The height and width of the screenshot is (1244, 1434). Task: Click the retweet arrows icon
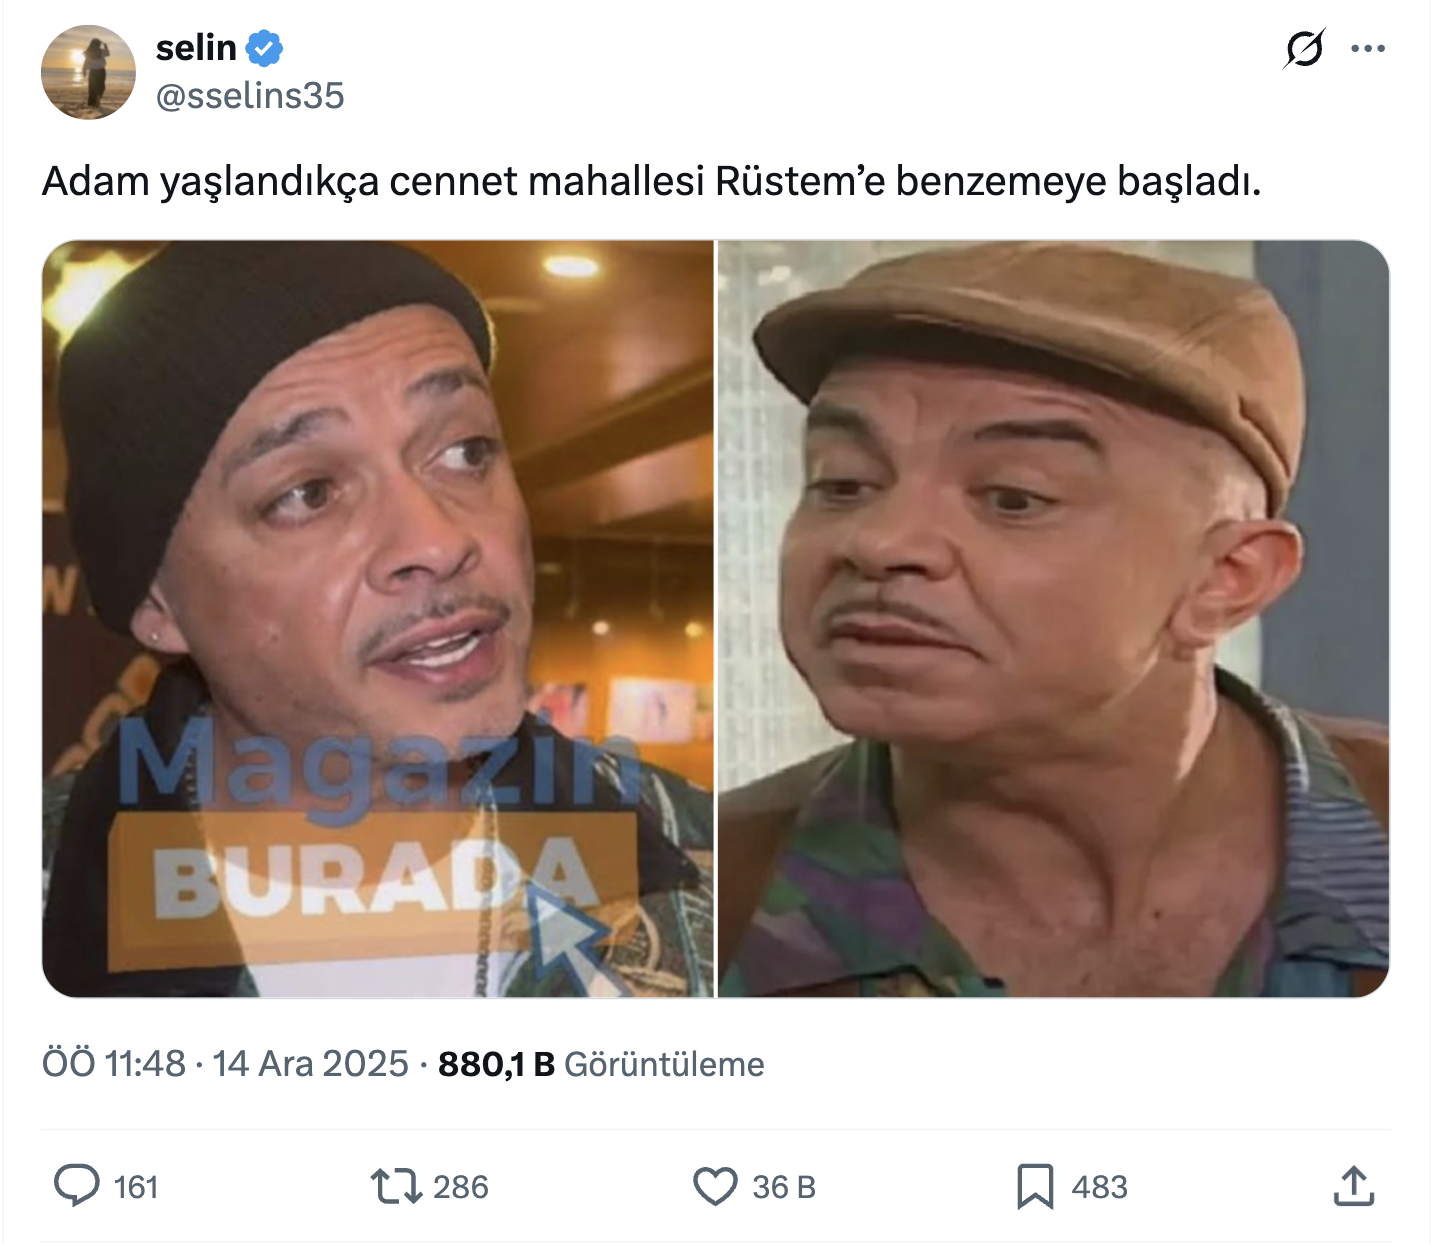(396, 1186)
